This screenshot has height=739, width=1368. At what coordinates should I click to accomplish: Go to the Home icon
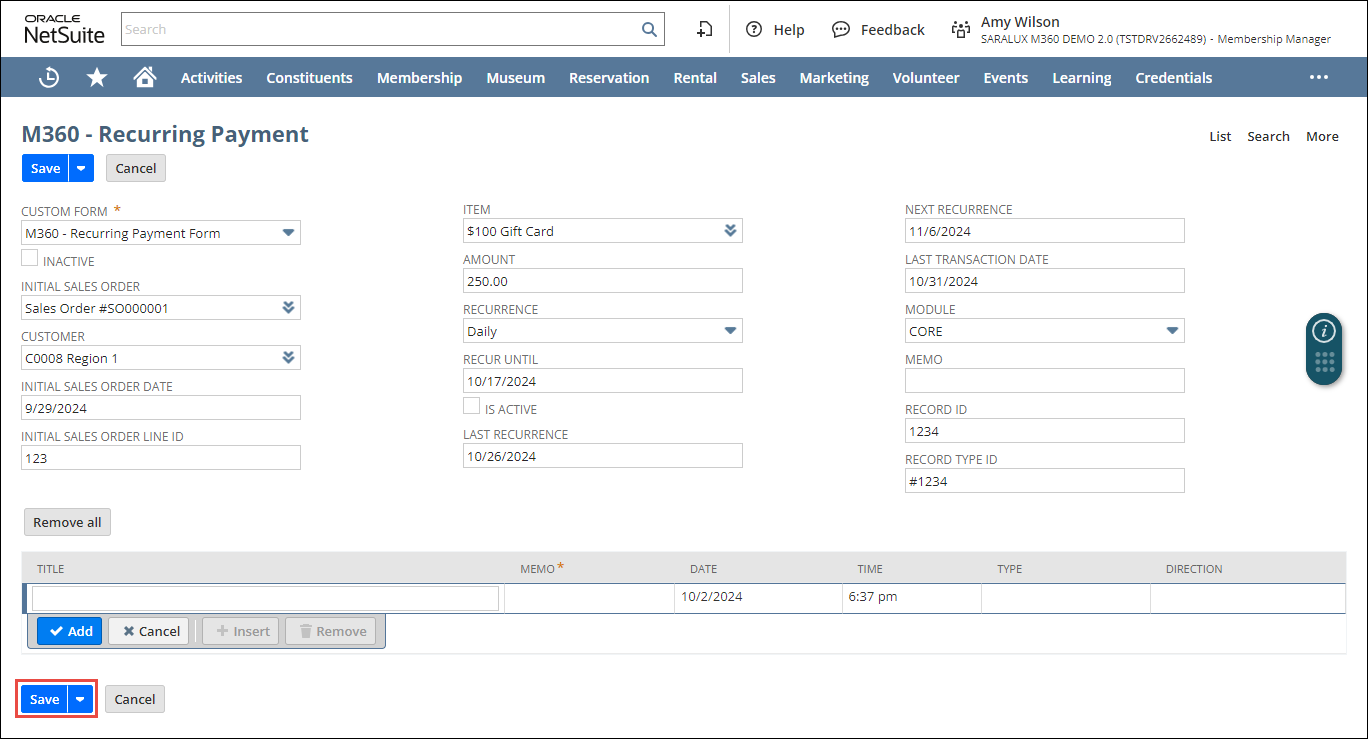[145, 77]
